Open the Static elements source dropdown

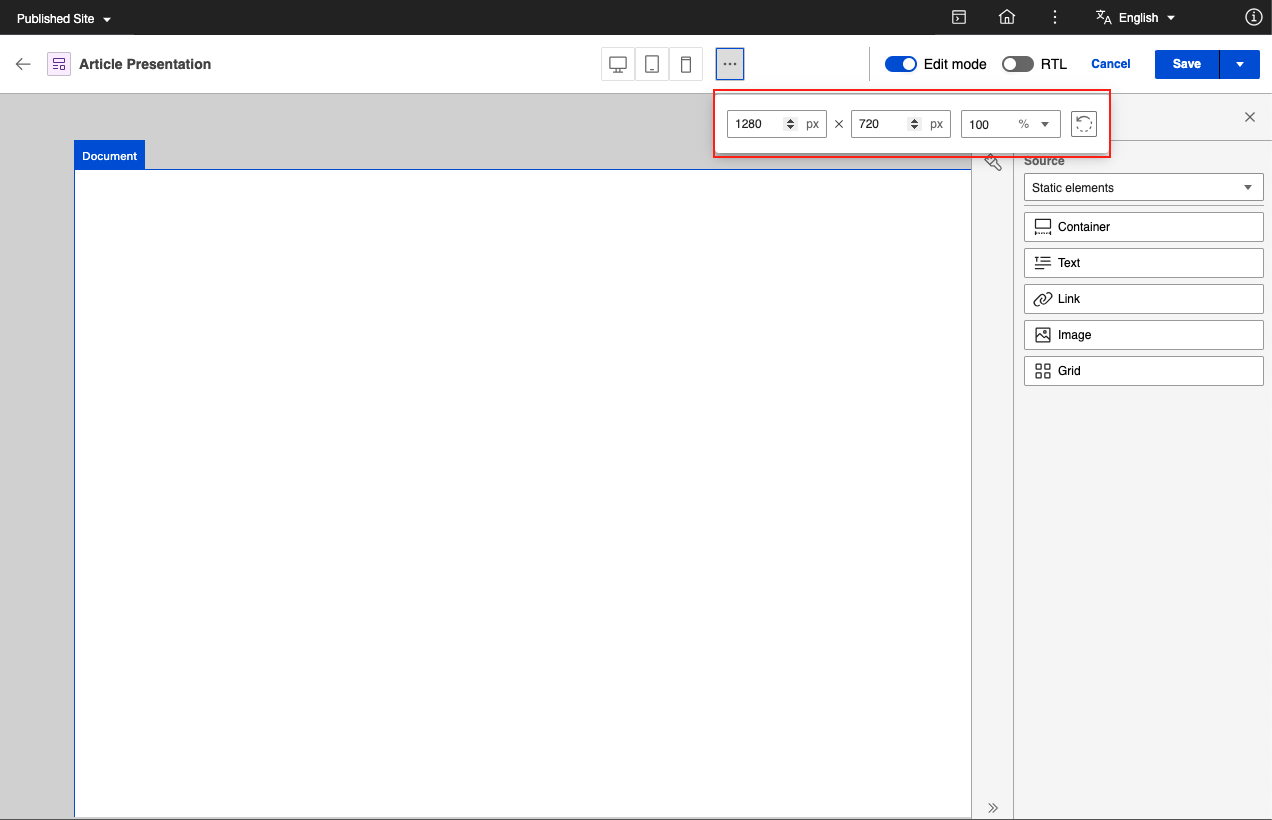tap(1143, 188)
